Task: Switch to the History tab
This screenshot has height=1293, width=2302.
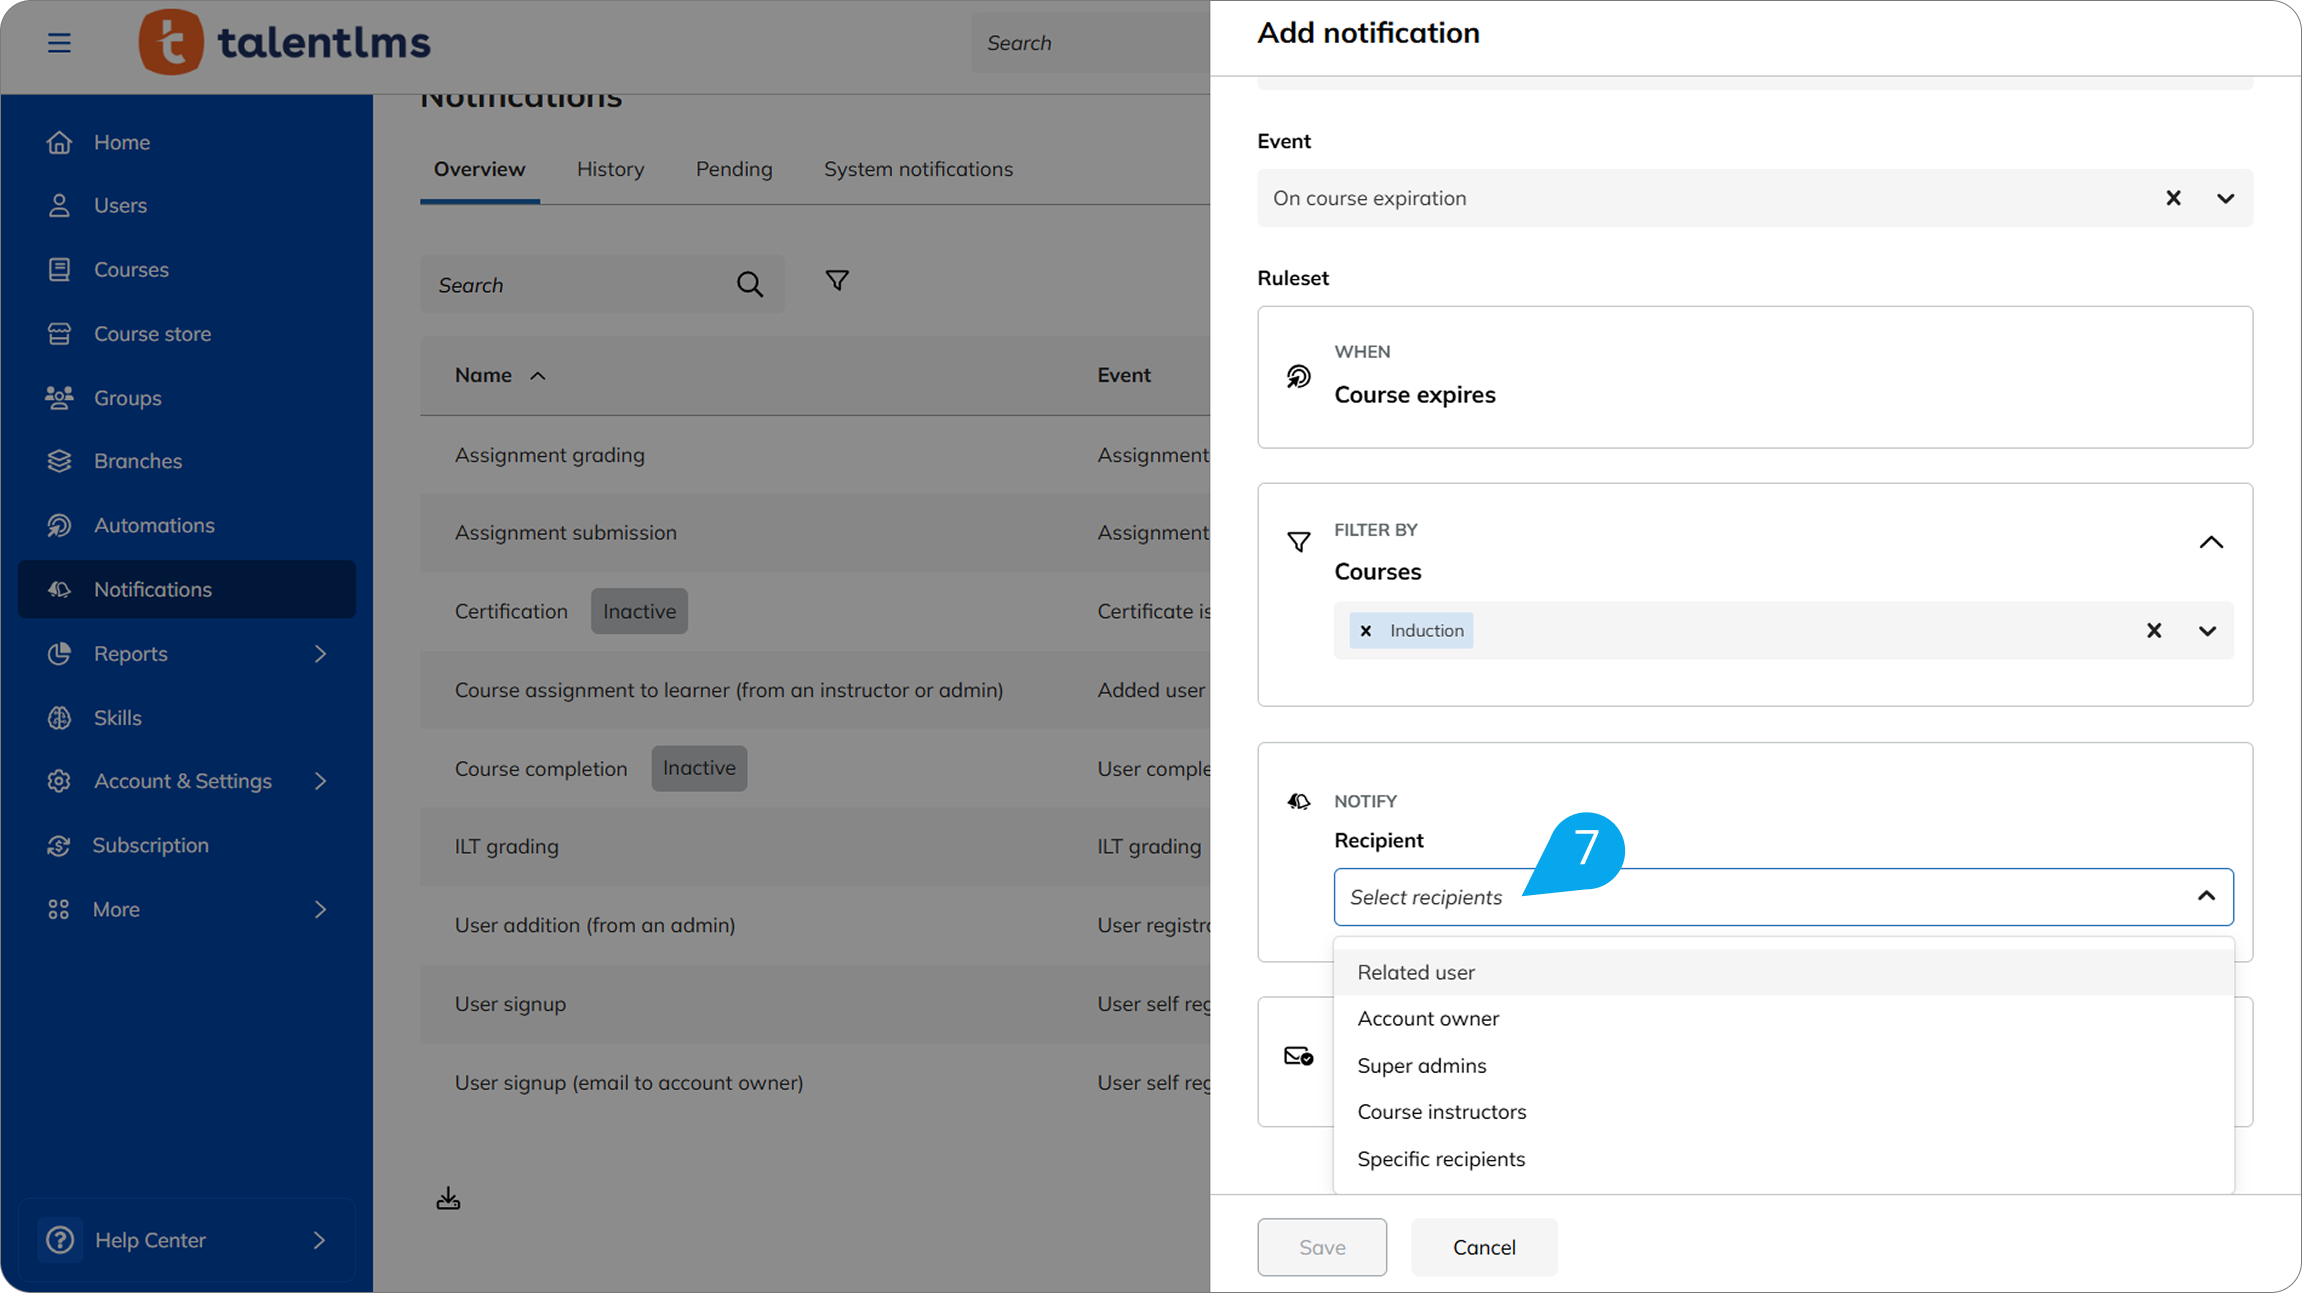Action: pos(610,169)
